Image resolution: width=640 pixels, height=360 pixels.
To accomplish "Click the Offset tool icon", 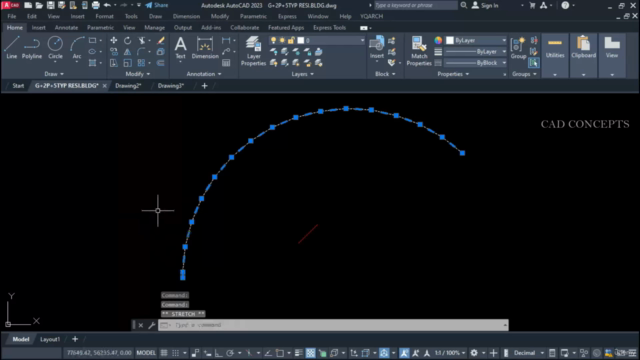I will [161, 63].
